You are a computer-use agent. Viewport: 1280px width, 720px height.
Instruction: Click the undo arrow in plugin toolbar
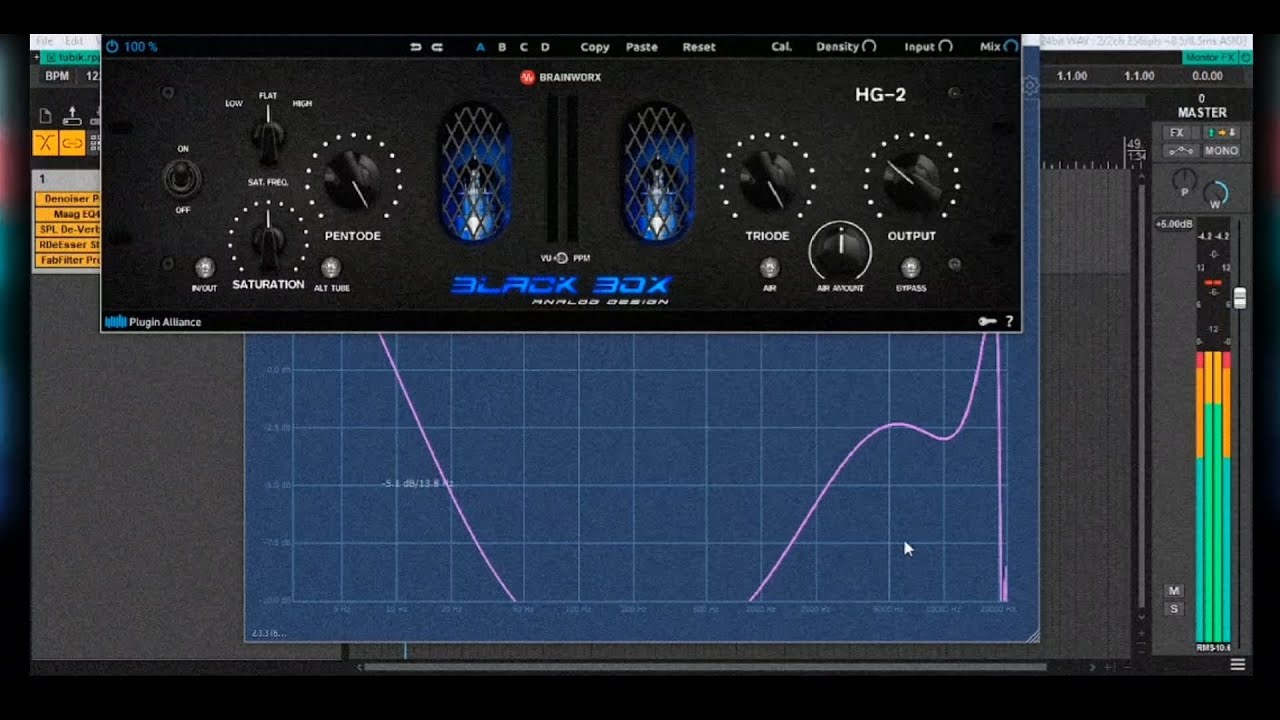(416, 47)
